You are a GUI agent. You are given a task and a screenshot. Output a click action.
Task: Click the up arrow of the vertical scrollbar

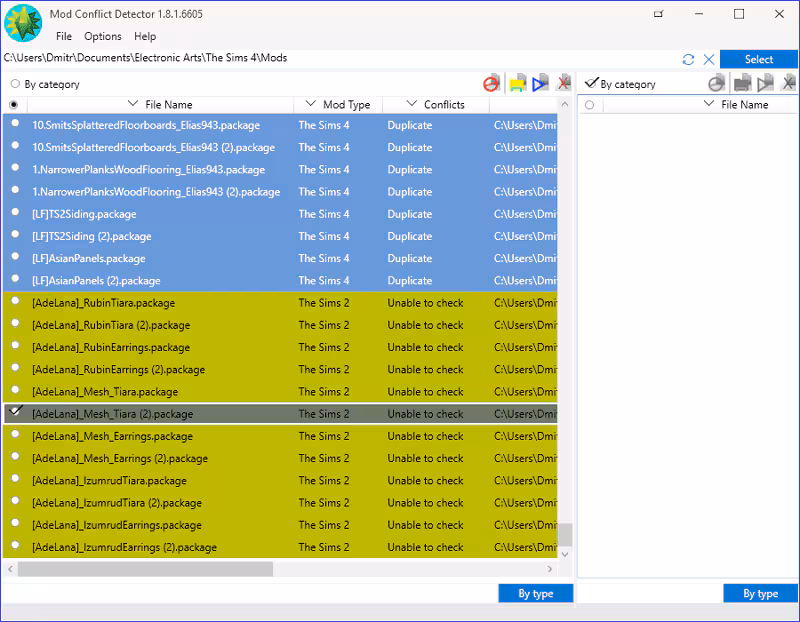tap(565, 104)
